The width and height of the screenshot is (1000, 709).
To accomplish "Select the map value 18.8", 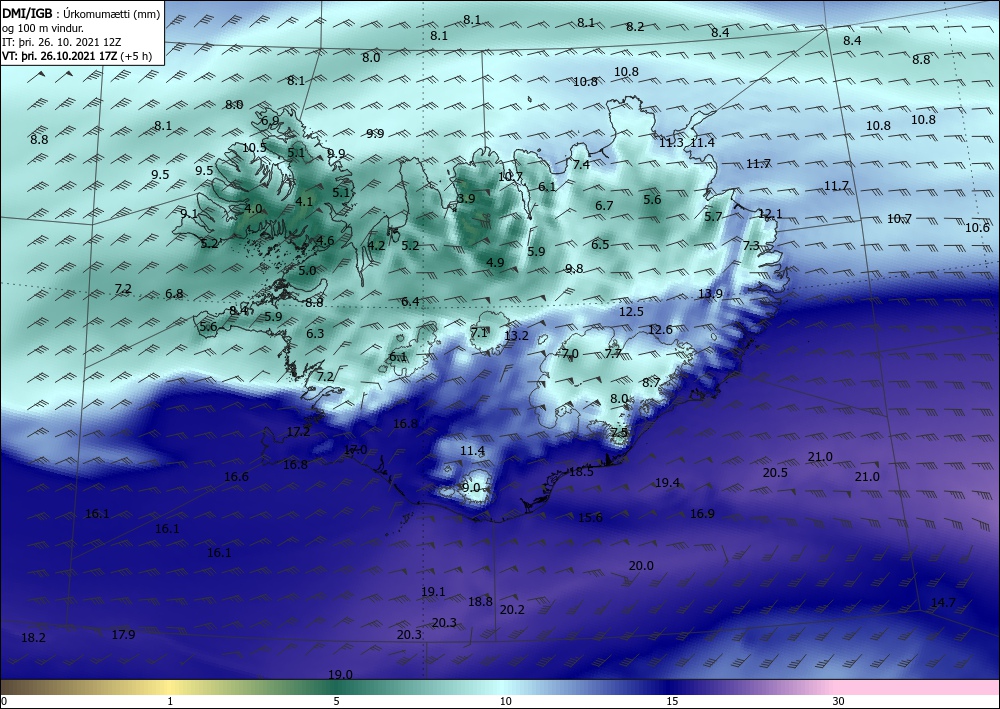I will pyautogui.click(x=480, y=602).
